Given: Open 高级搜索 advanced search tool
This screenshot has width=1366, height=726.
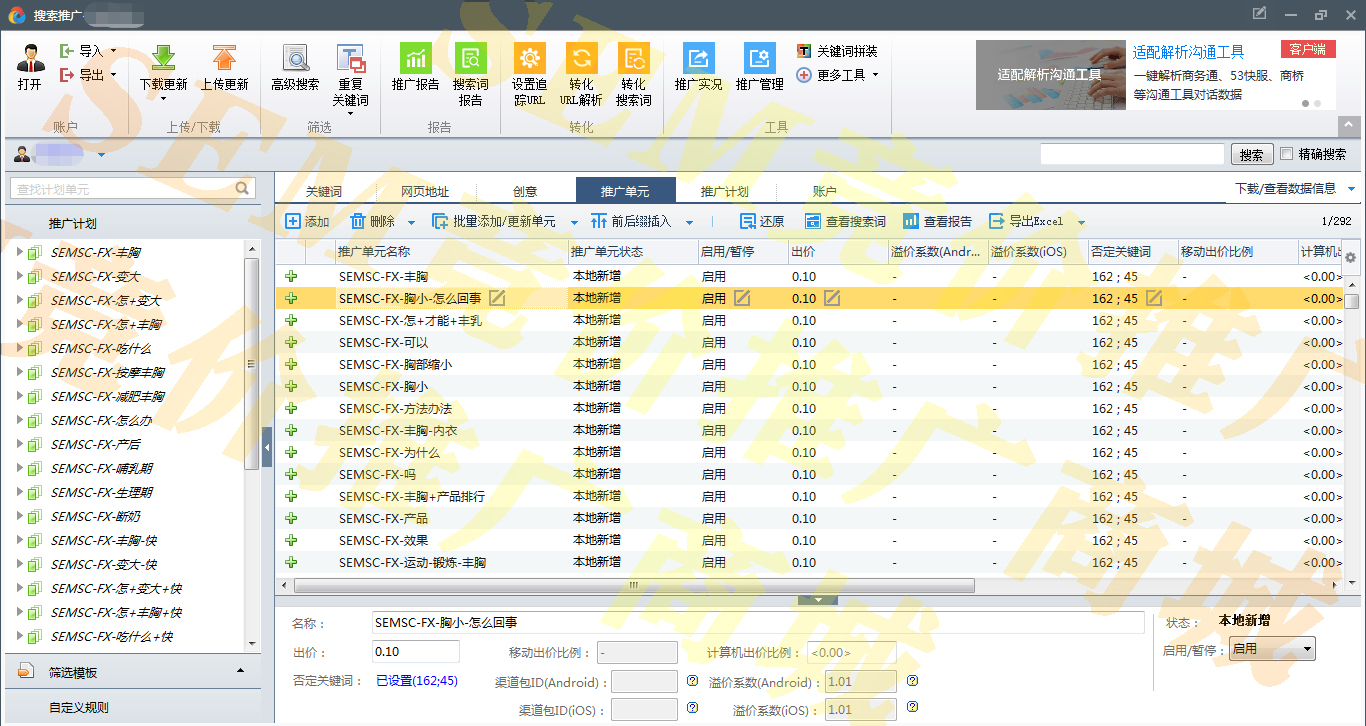Looking at the screenshot, I should (295, 59).
